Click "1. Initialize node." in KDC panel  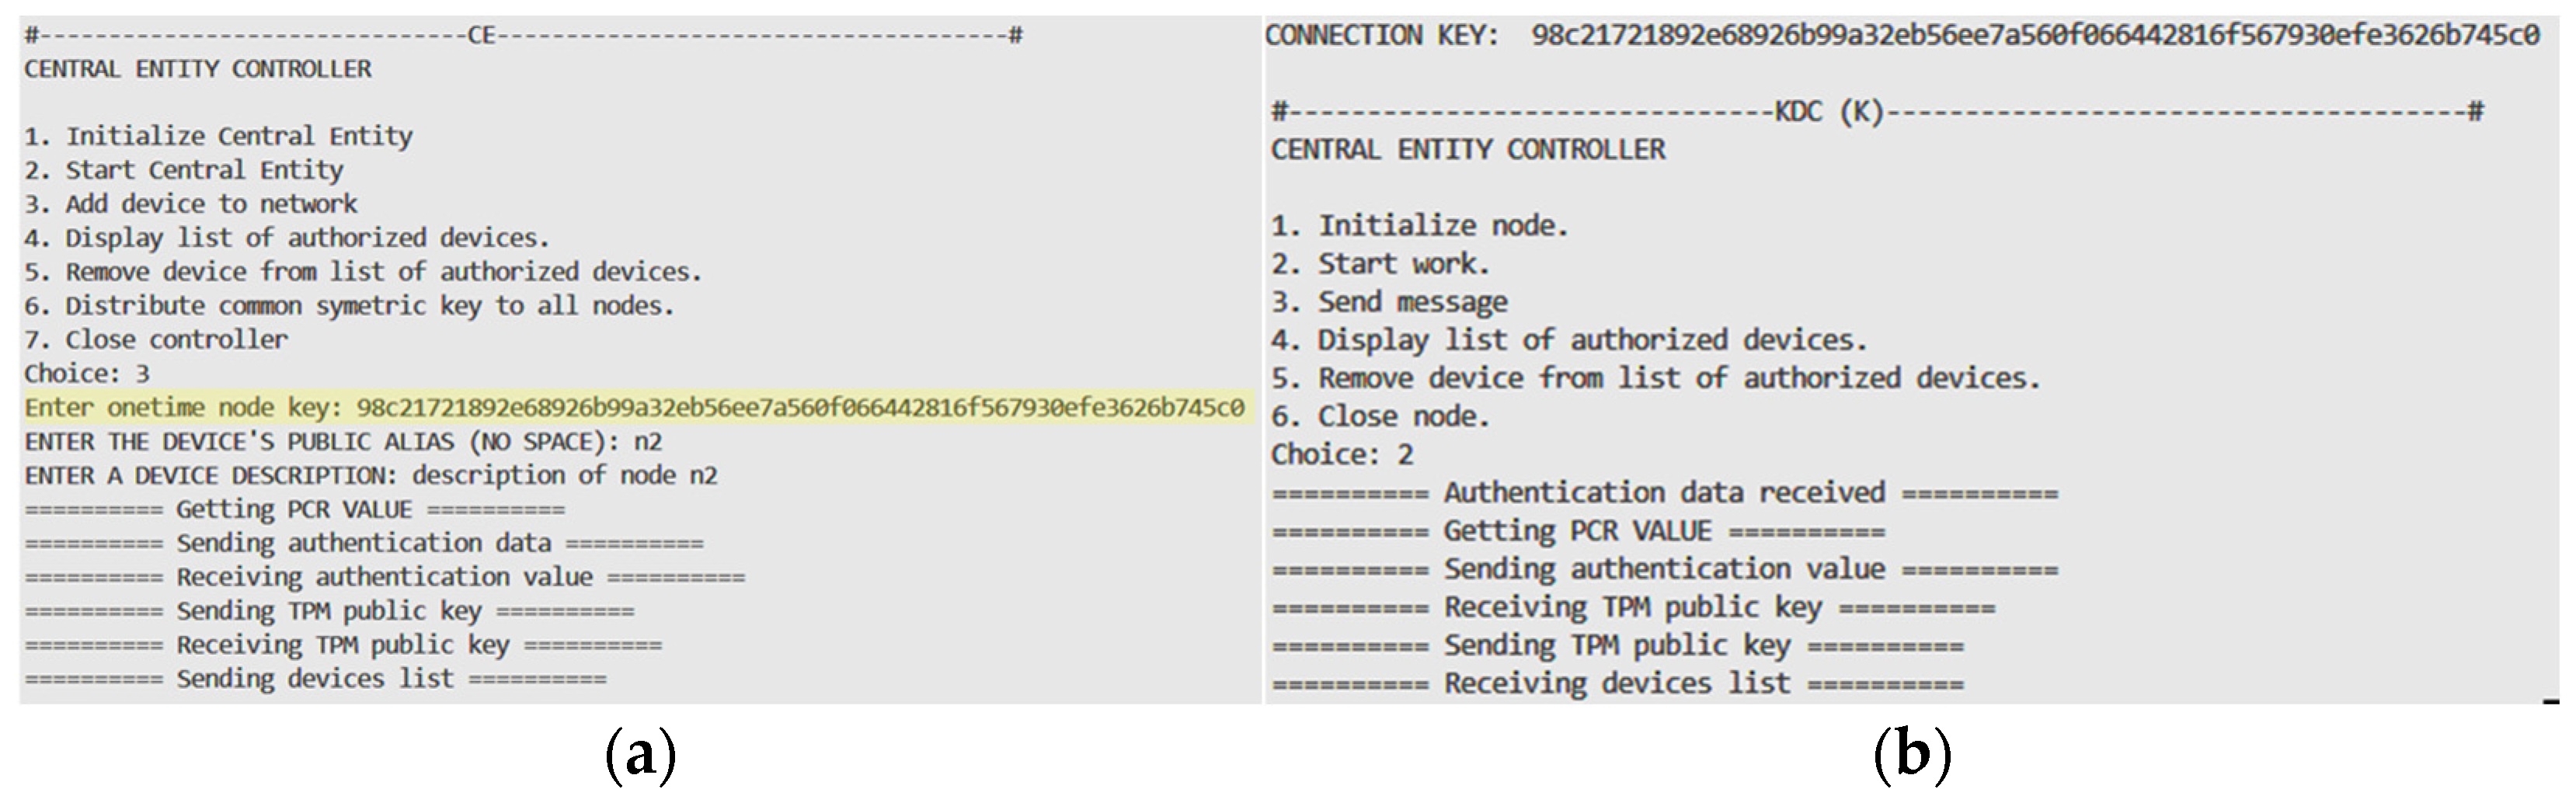tap(1419, 226)
